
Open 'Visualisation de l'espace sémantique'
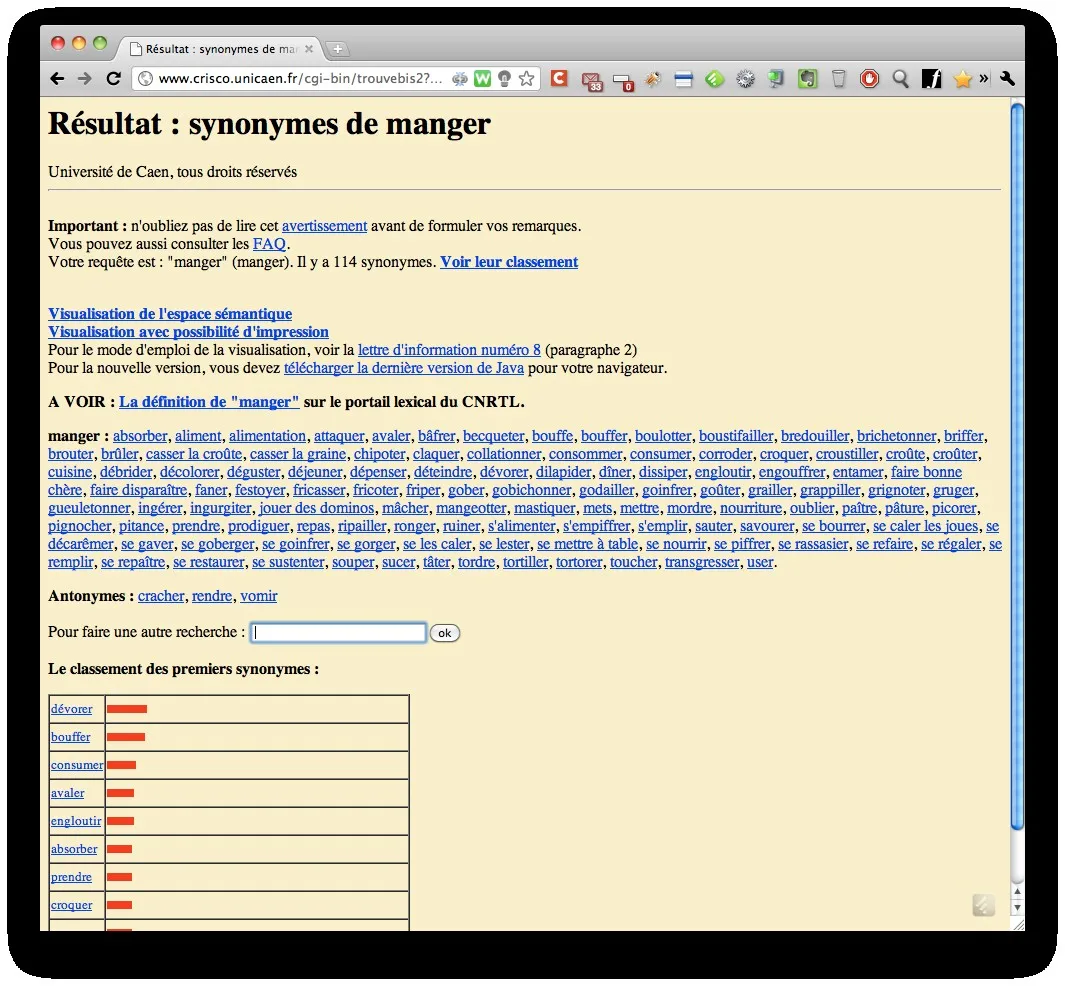coord(170,314)
